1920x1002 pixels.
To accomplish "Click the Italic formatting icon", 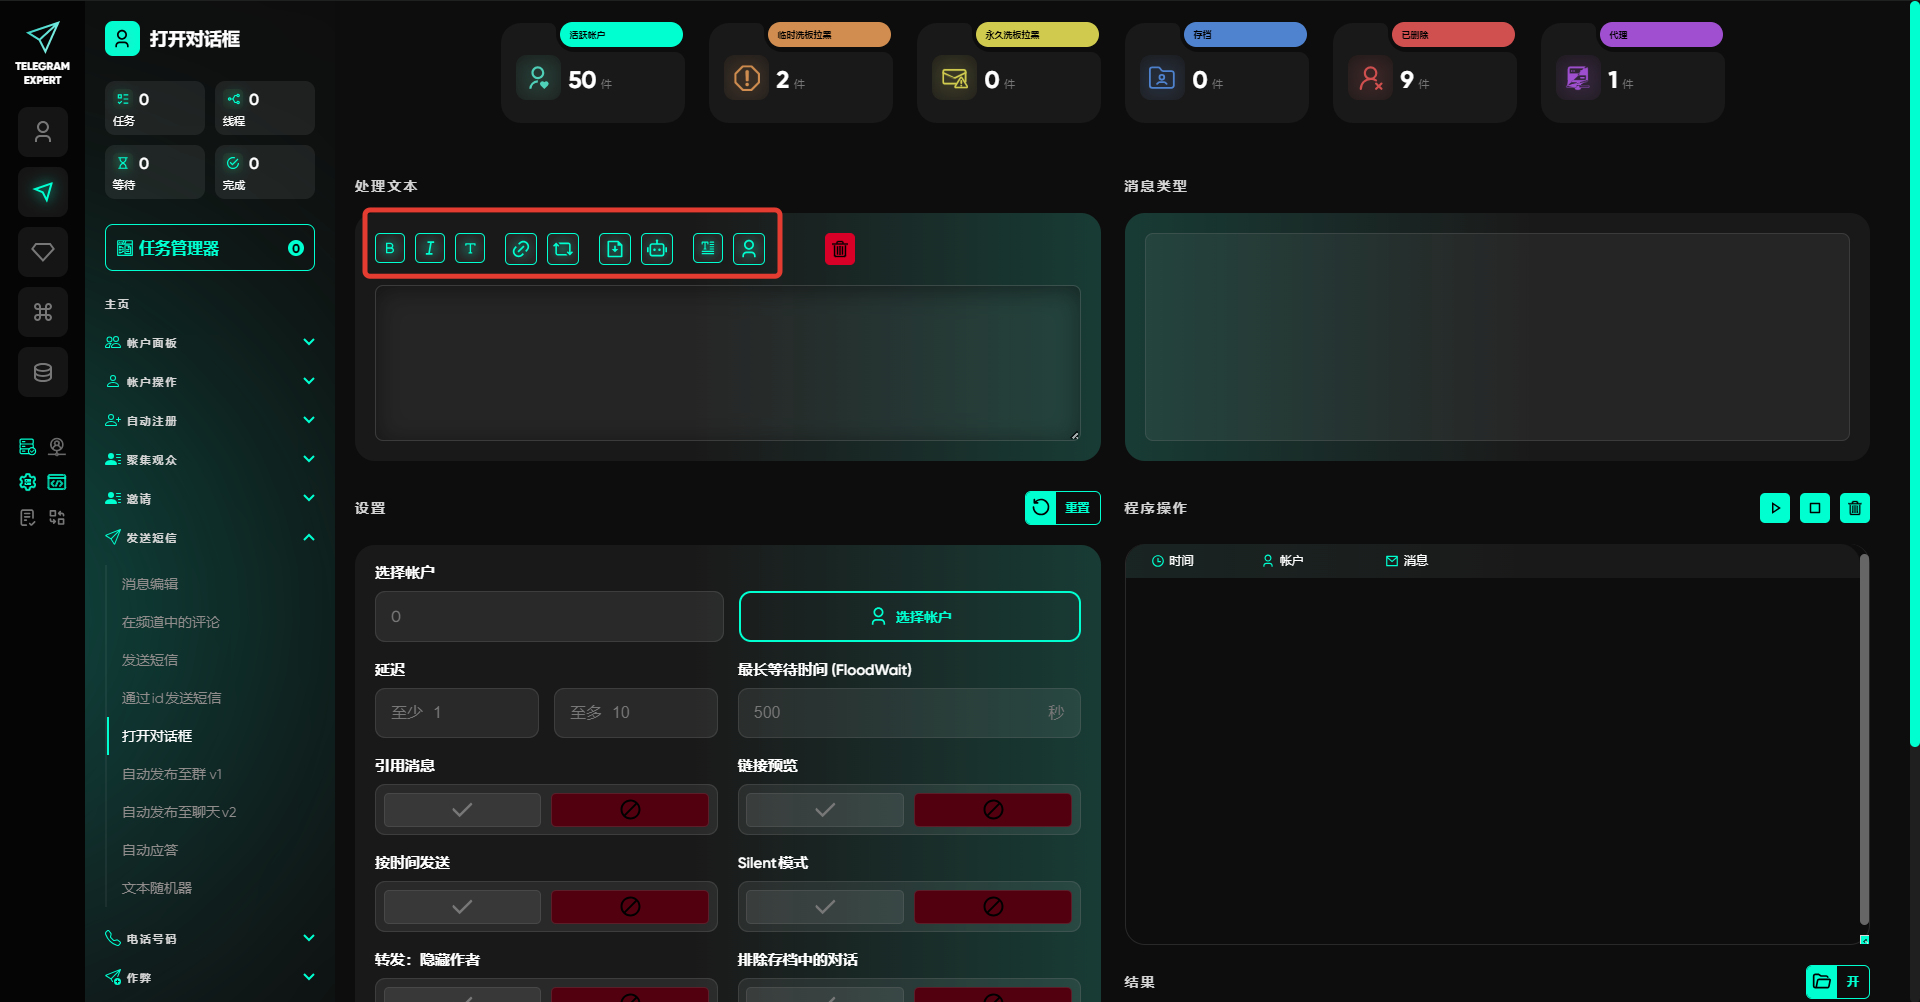I will click(429, 248).
